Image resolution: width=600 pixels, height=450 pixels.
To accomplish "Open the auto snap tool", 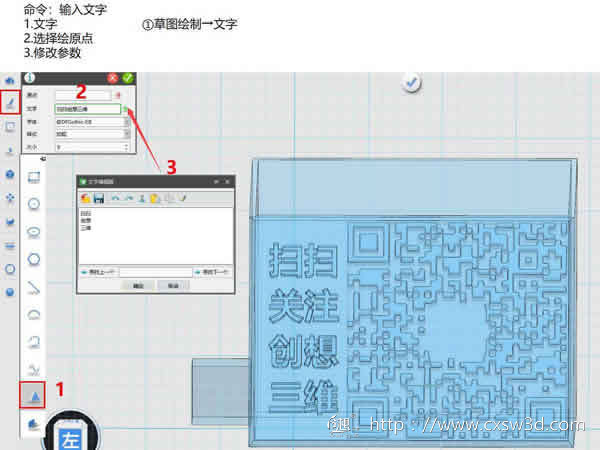I will pos(10,222).
